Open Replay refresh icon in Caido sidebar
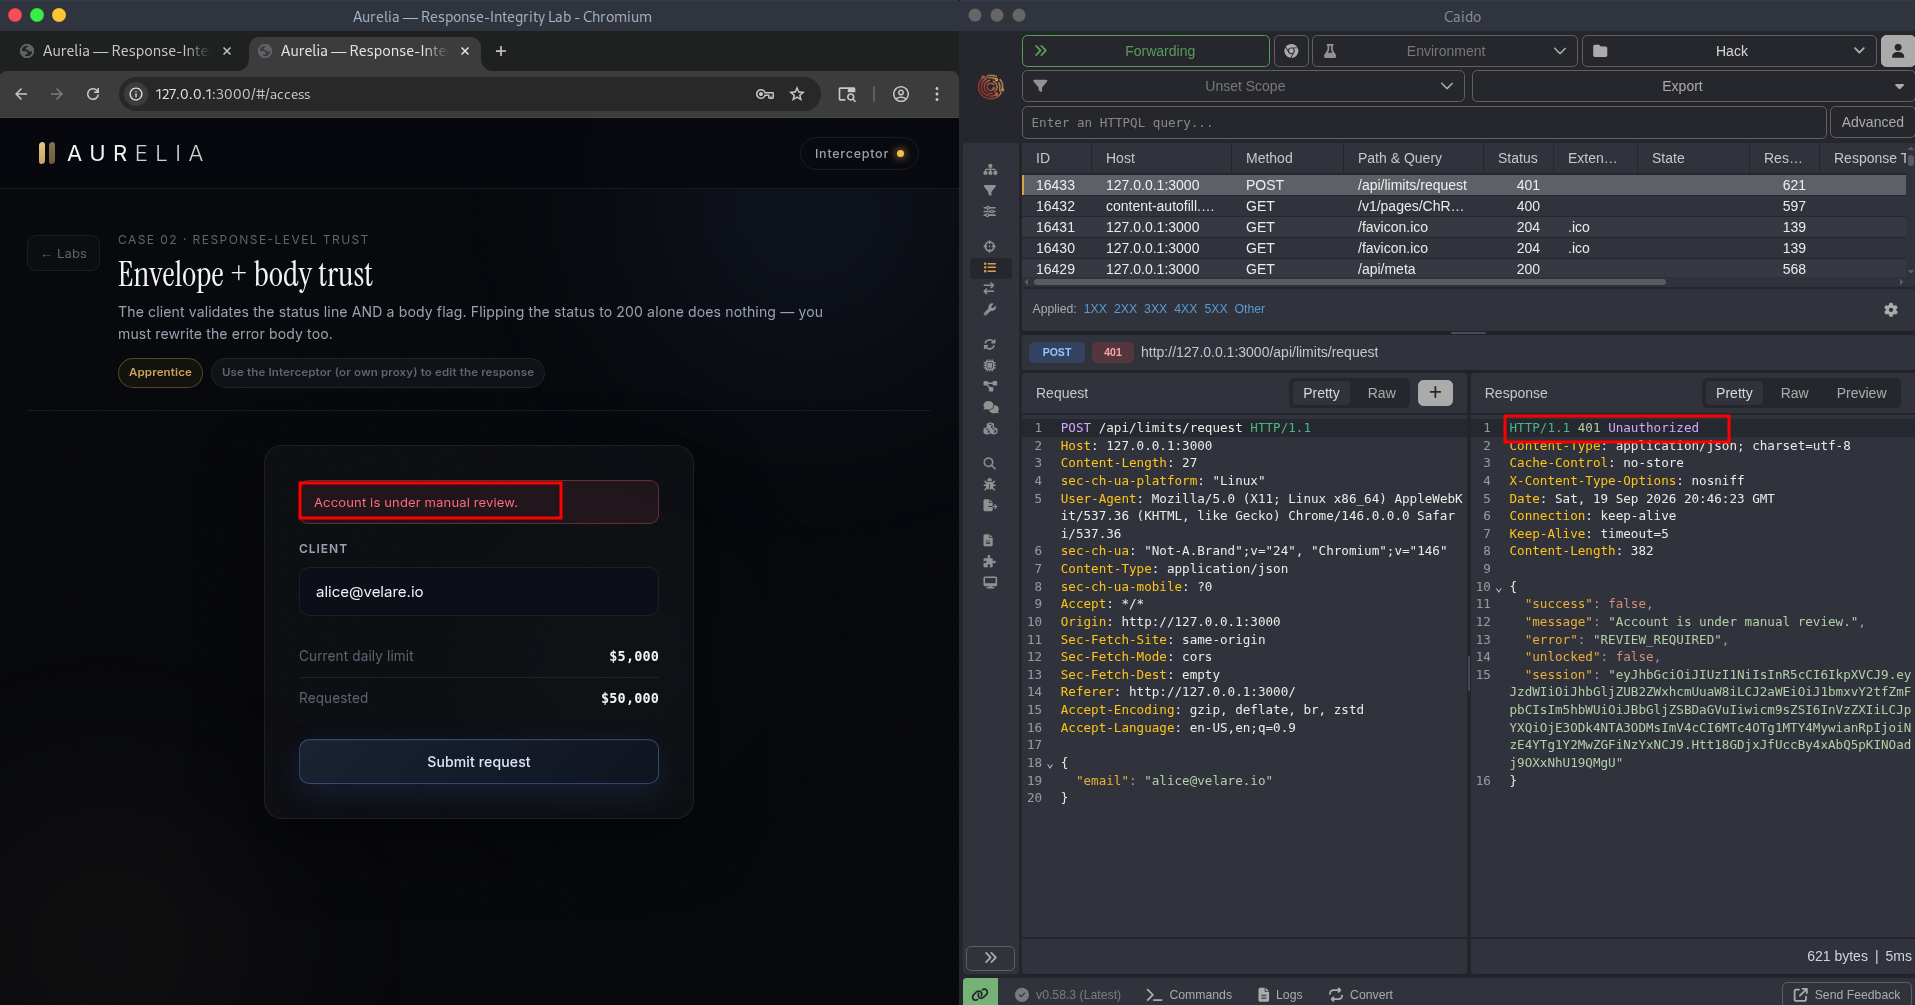 [990, 344]
